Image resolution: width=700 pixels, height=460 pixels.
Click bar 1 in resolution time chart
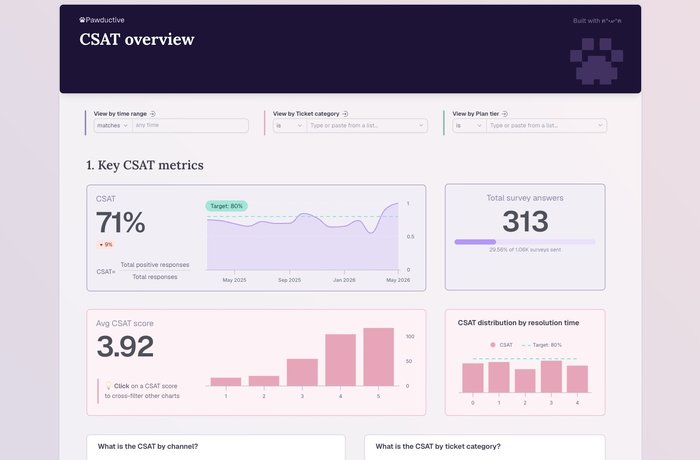click(499, 377)
